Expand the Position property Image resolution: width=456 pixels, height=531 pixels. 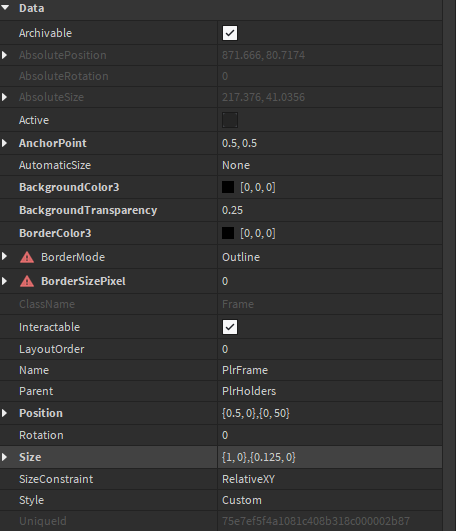pyautogui.click(x=4, y=413)
